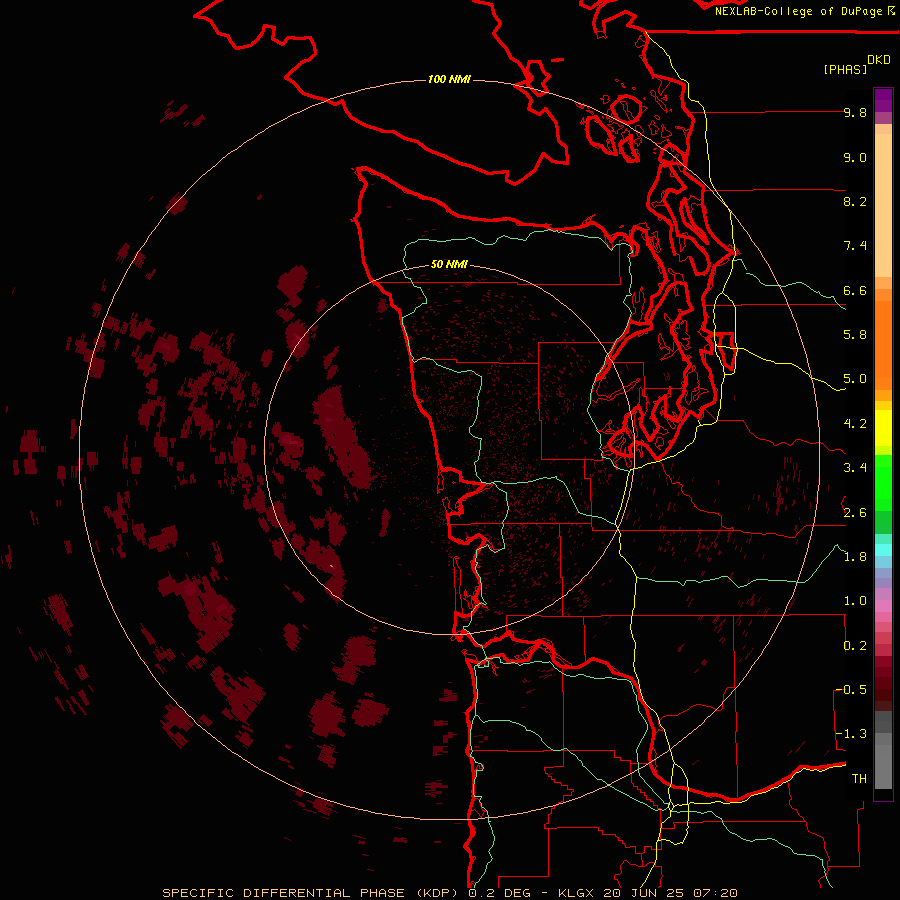Click the 50 NMI range ring label
This screenshot has height=900, width=900.
coord(449,264)
